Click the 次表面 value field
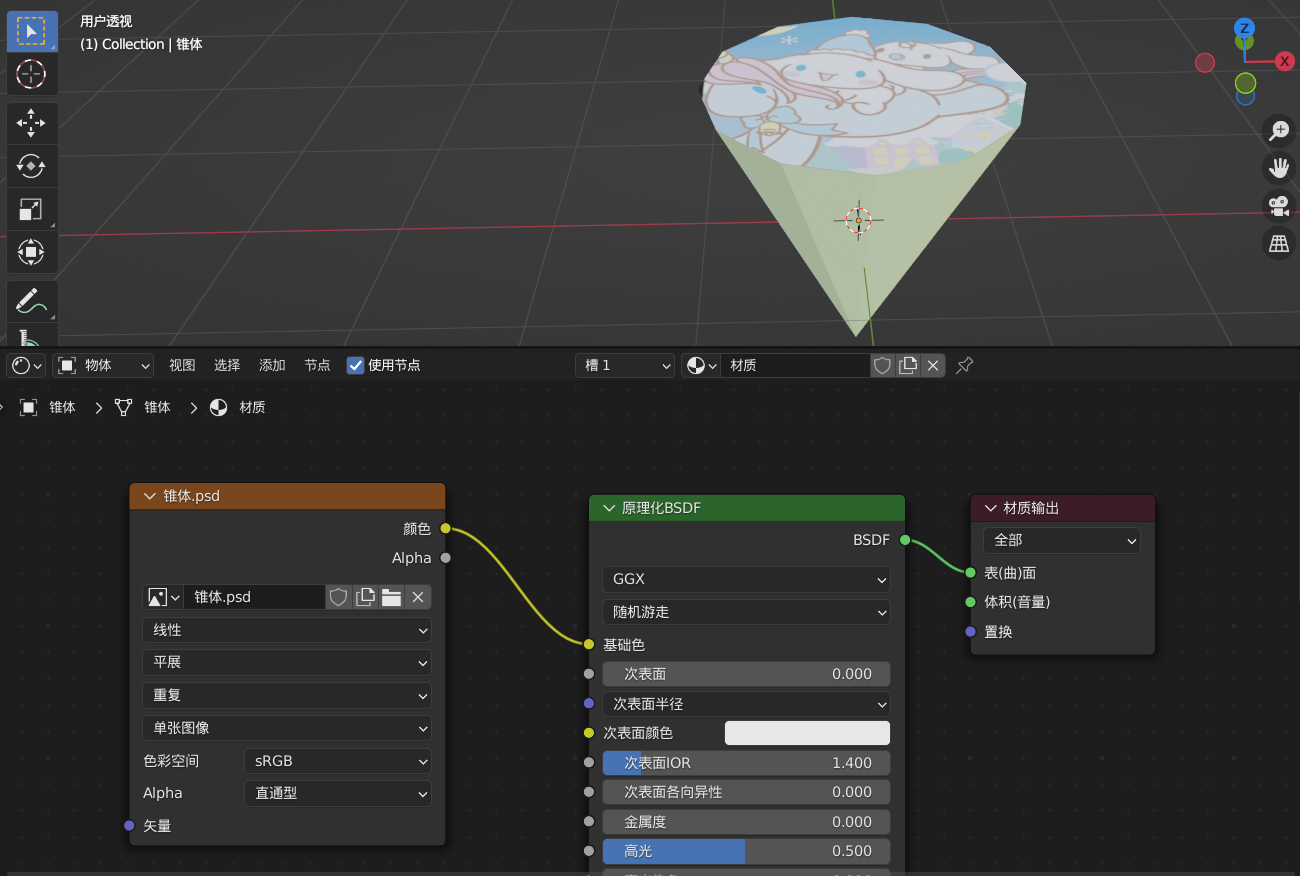Screen dimensions: 1300x876 click(746, 674)
